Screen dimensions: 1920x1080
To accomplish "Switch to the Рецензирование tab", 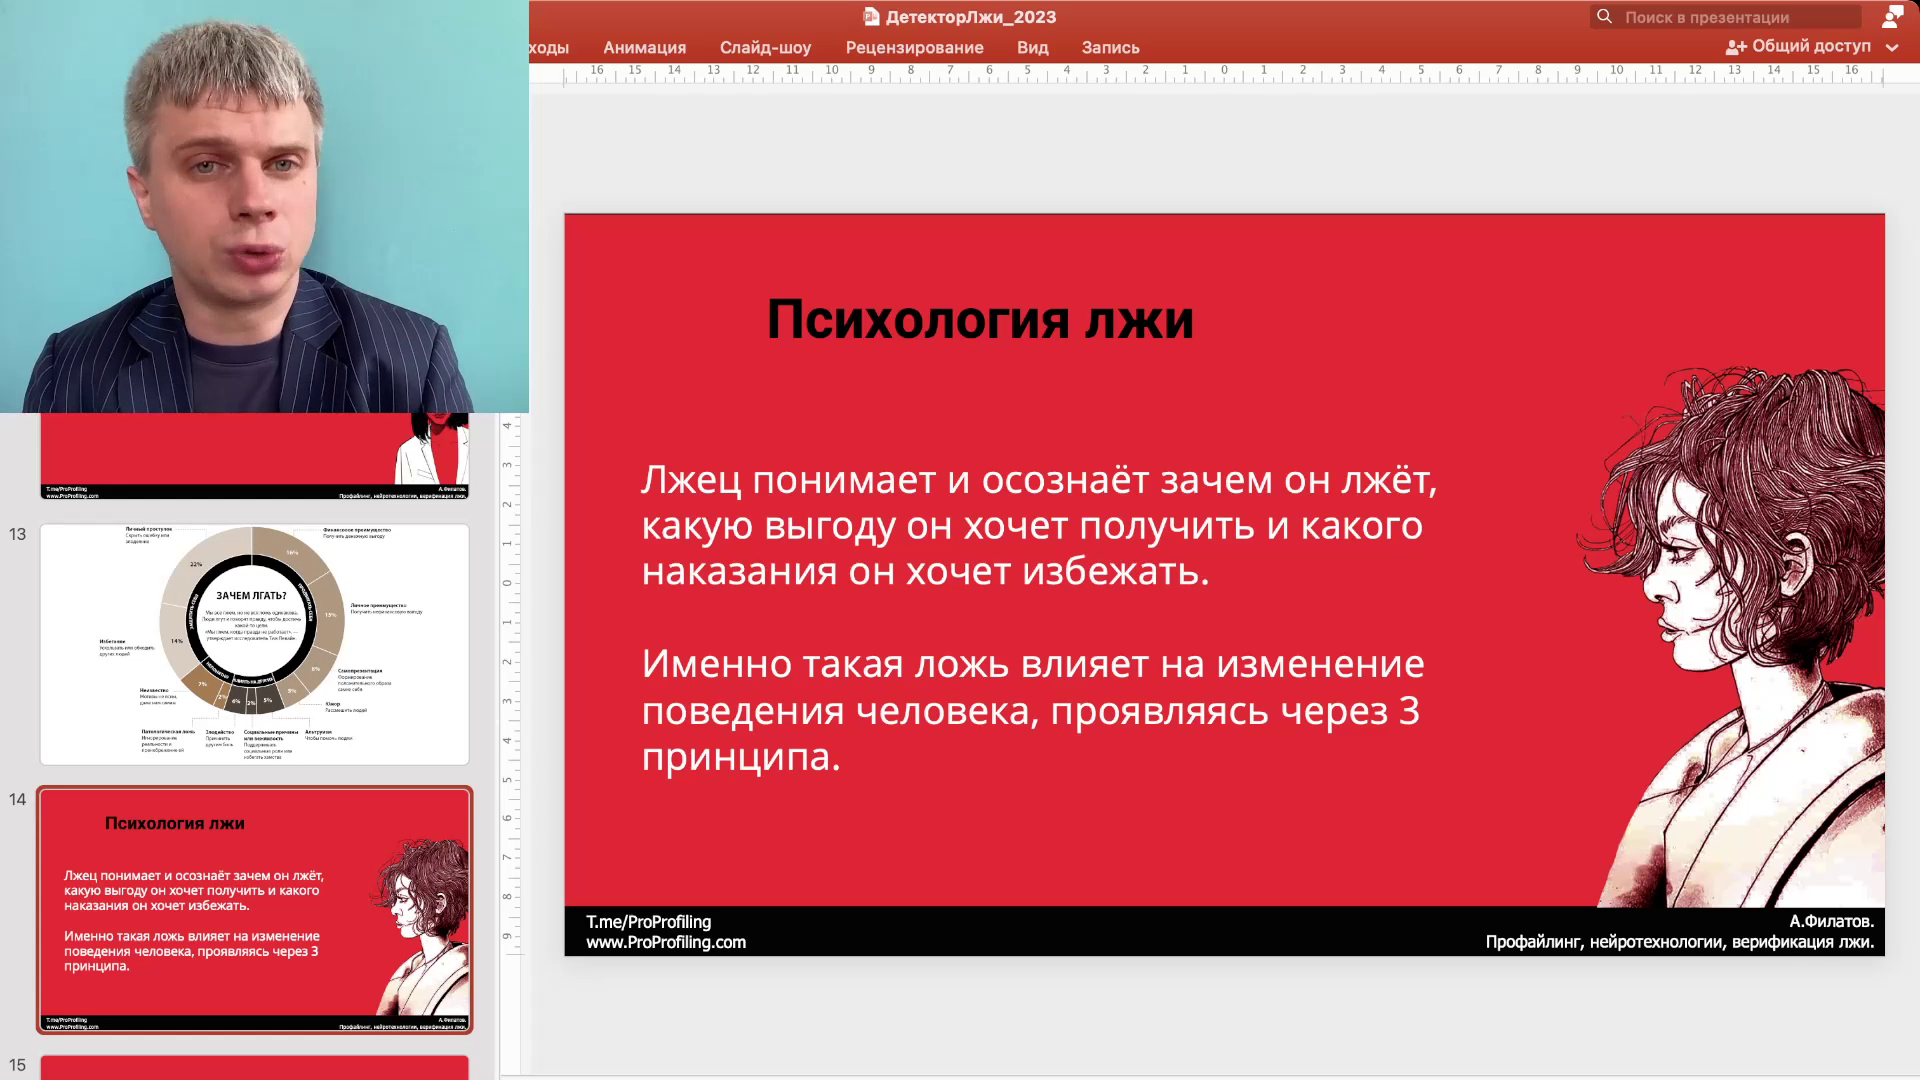I will [914, 47].
